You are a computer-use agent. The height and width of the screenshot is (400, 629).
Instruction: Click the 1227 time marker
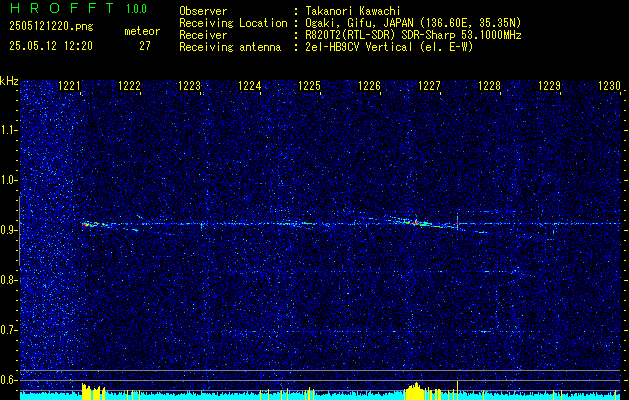point(429,86)
